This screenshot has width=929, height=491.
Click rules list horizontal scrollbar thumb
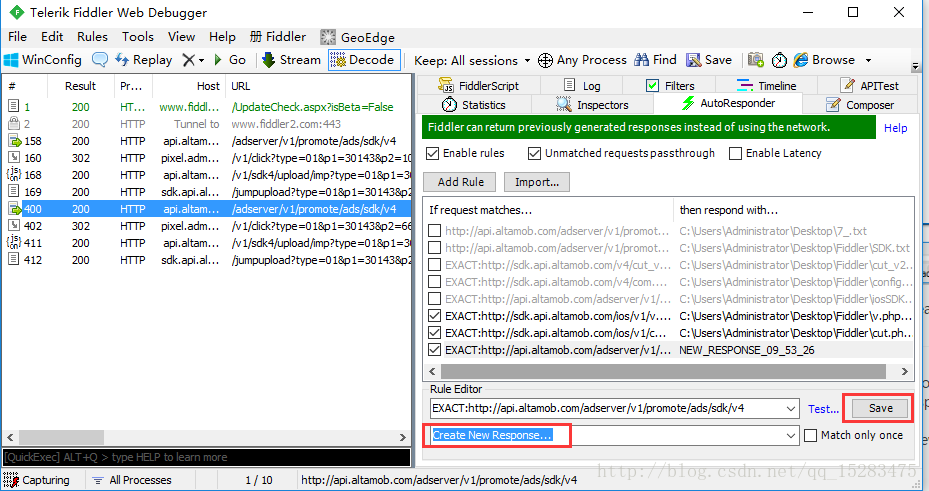(663, 371)
